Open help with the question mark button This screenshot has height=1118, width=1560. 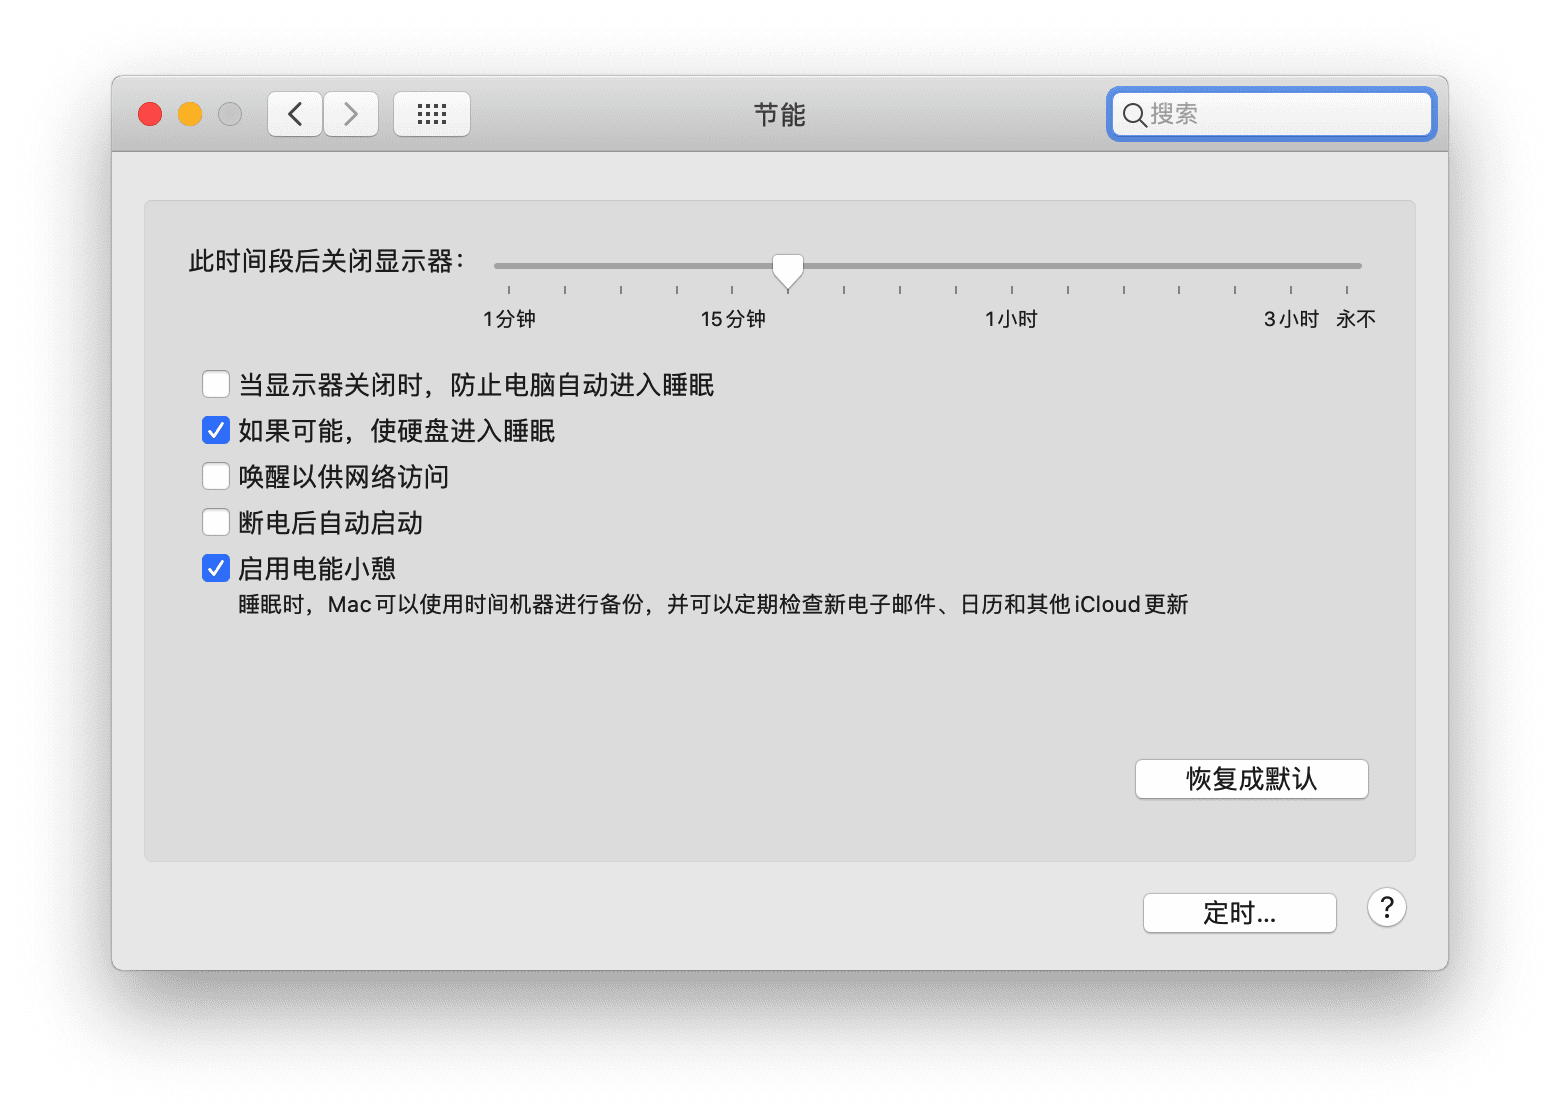click(x=1387, y=908)
